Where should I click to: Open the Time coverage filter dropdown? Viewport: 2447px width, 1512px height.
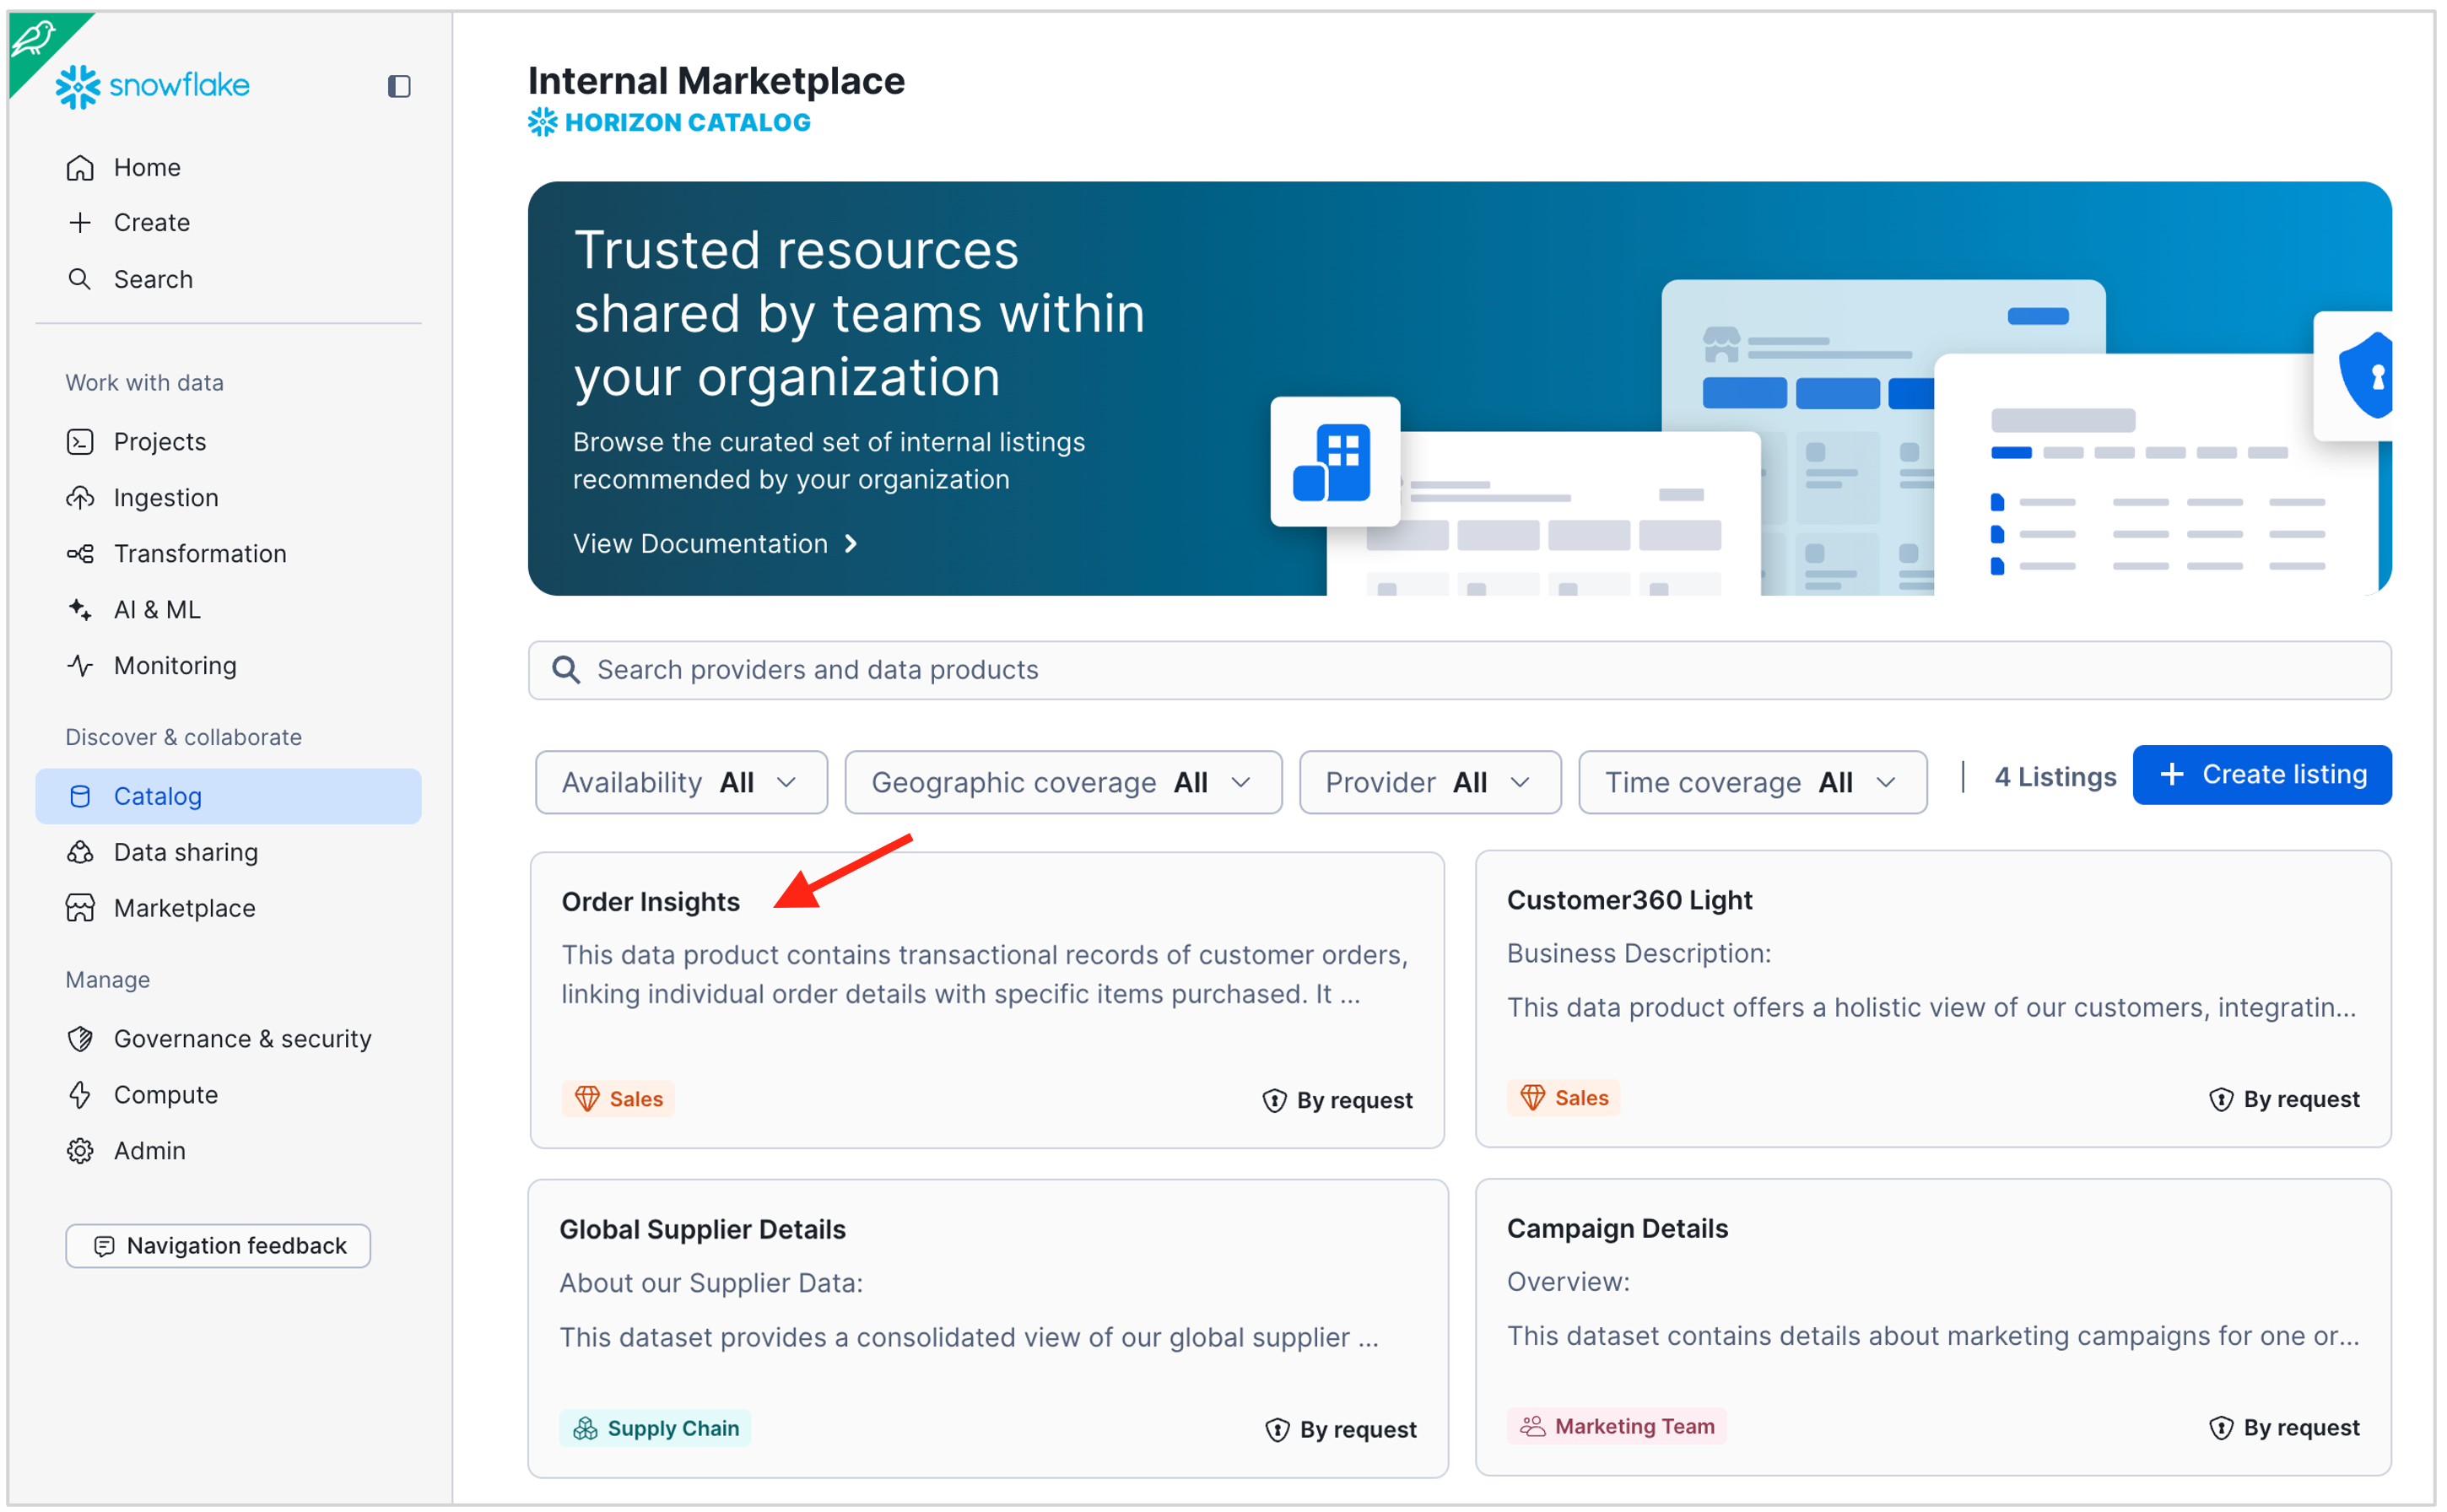coord(1751,782)
